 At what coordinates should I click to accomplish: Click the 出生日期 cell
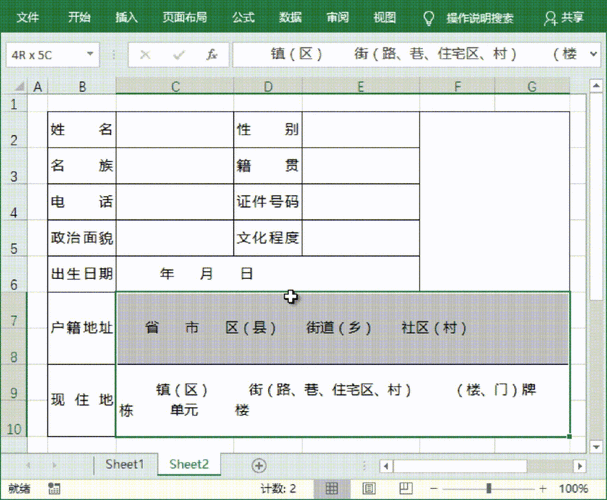pos(82,274)
